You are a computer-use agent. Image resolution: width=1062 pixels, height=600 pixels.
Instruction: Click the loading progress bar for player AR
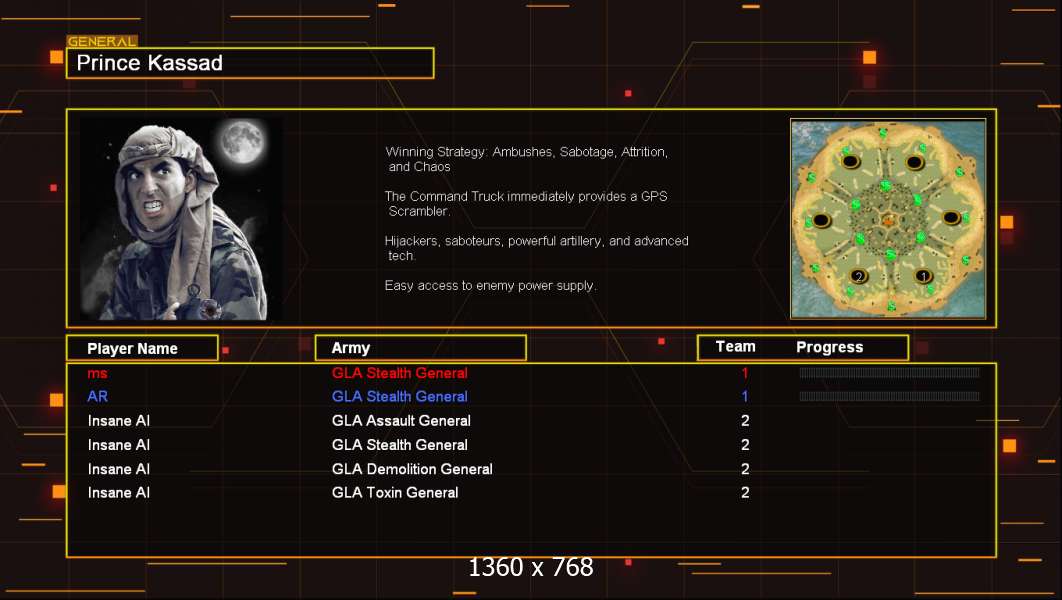coord(889,396)
